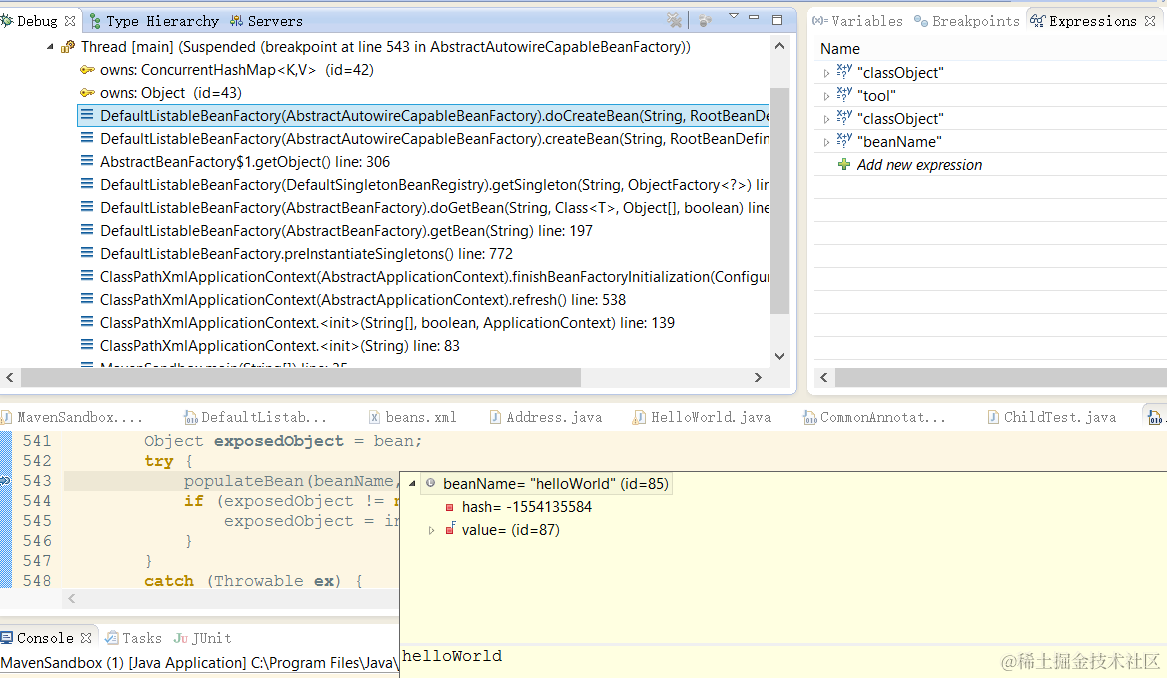Switch to beans.xml editor tab

[x=413, y=418]
